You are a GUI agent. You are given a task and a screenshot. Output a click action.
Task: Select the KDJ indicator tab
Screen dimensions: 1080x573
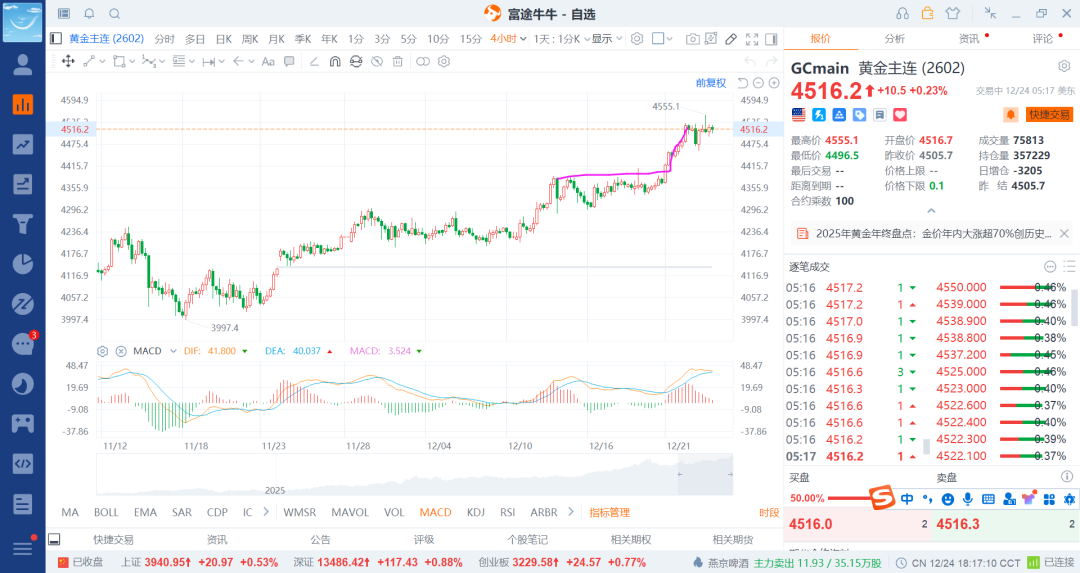[477, 512]
